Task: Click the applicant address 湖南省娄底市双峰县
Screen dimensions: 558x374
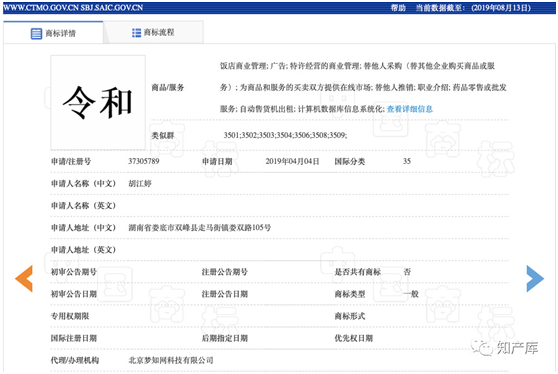Action: 199,228
